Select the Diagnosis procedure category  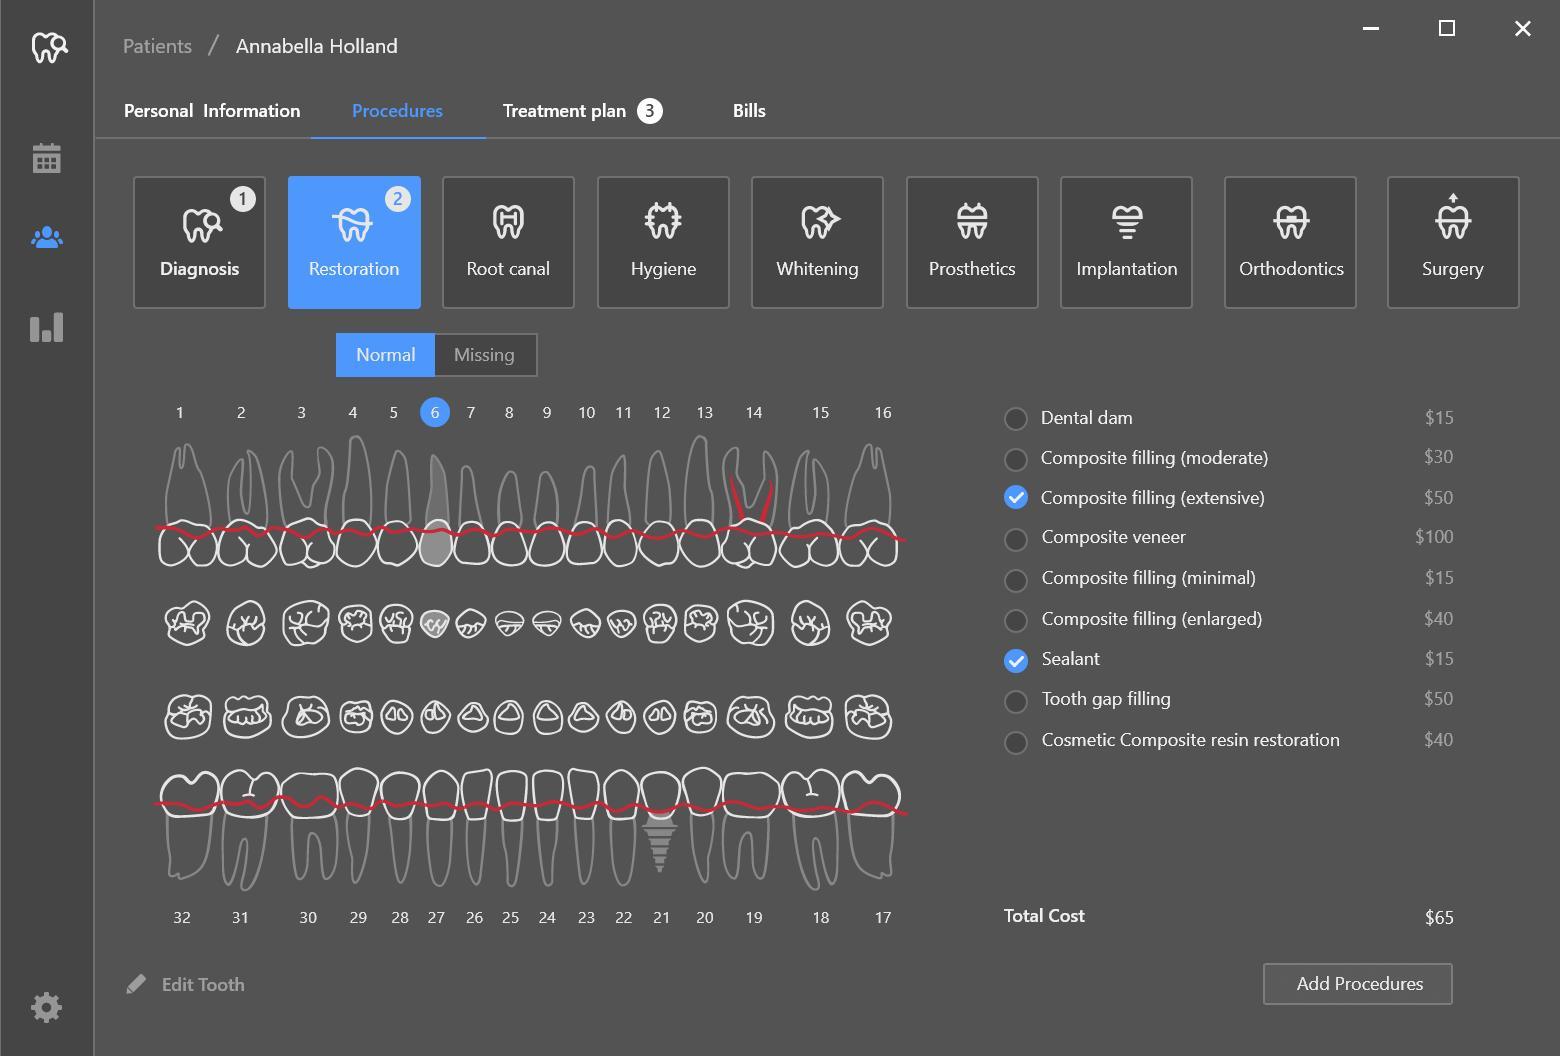click(x=199, y=242)
